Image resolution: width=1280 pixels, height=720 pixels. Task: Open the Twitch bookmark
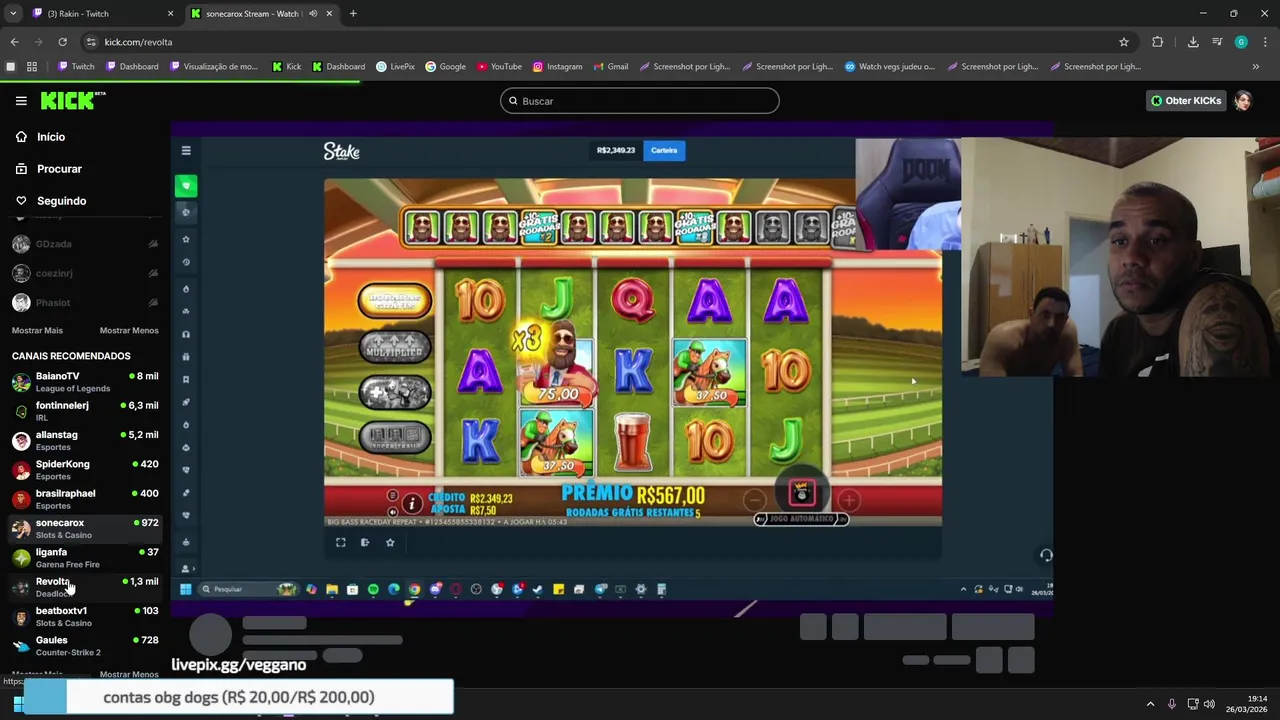click(76, 67)
